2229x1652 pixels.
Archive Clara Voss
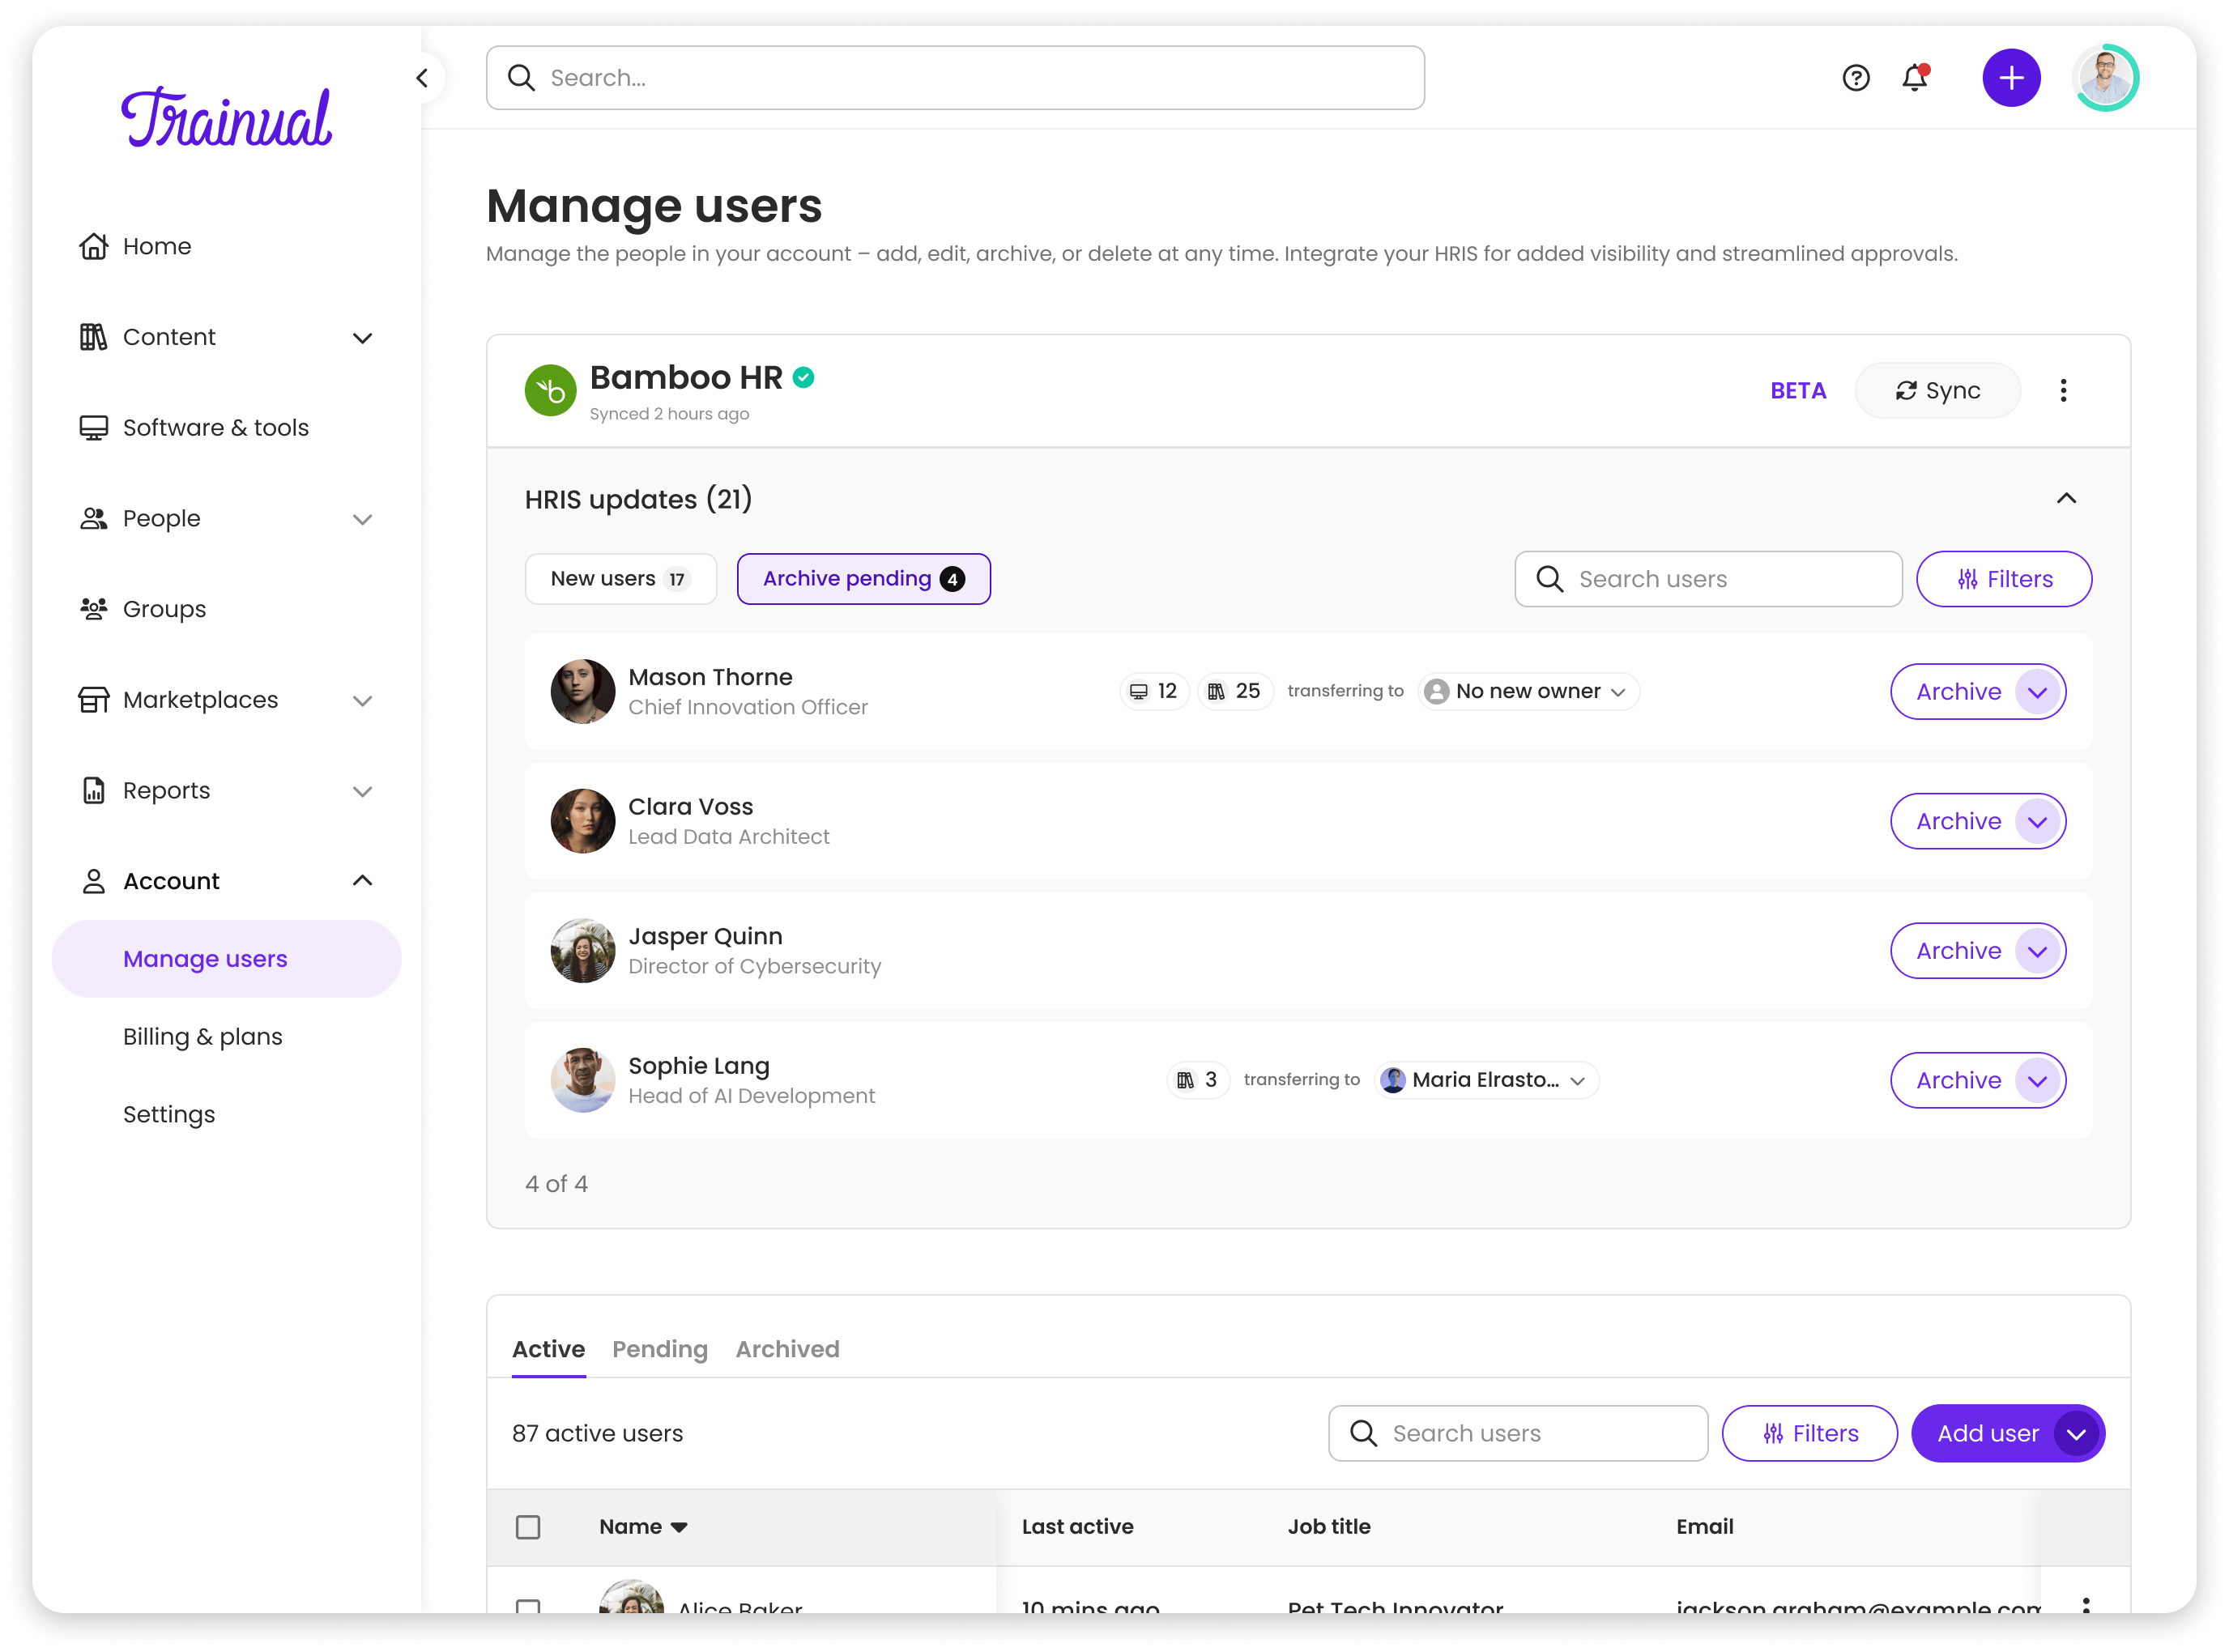click(x=1957, y=821)
